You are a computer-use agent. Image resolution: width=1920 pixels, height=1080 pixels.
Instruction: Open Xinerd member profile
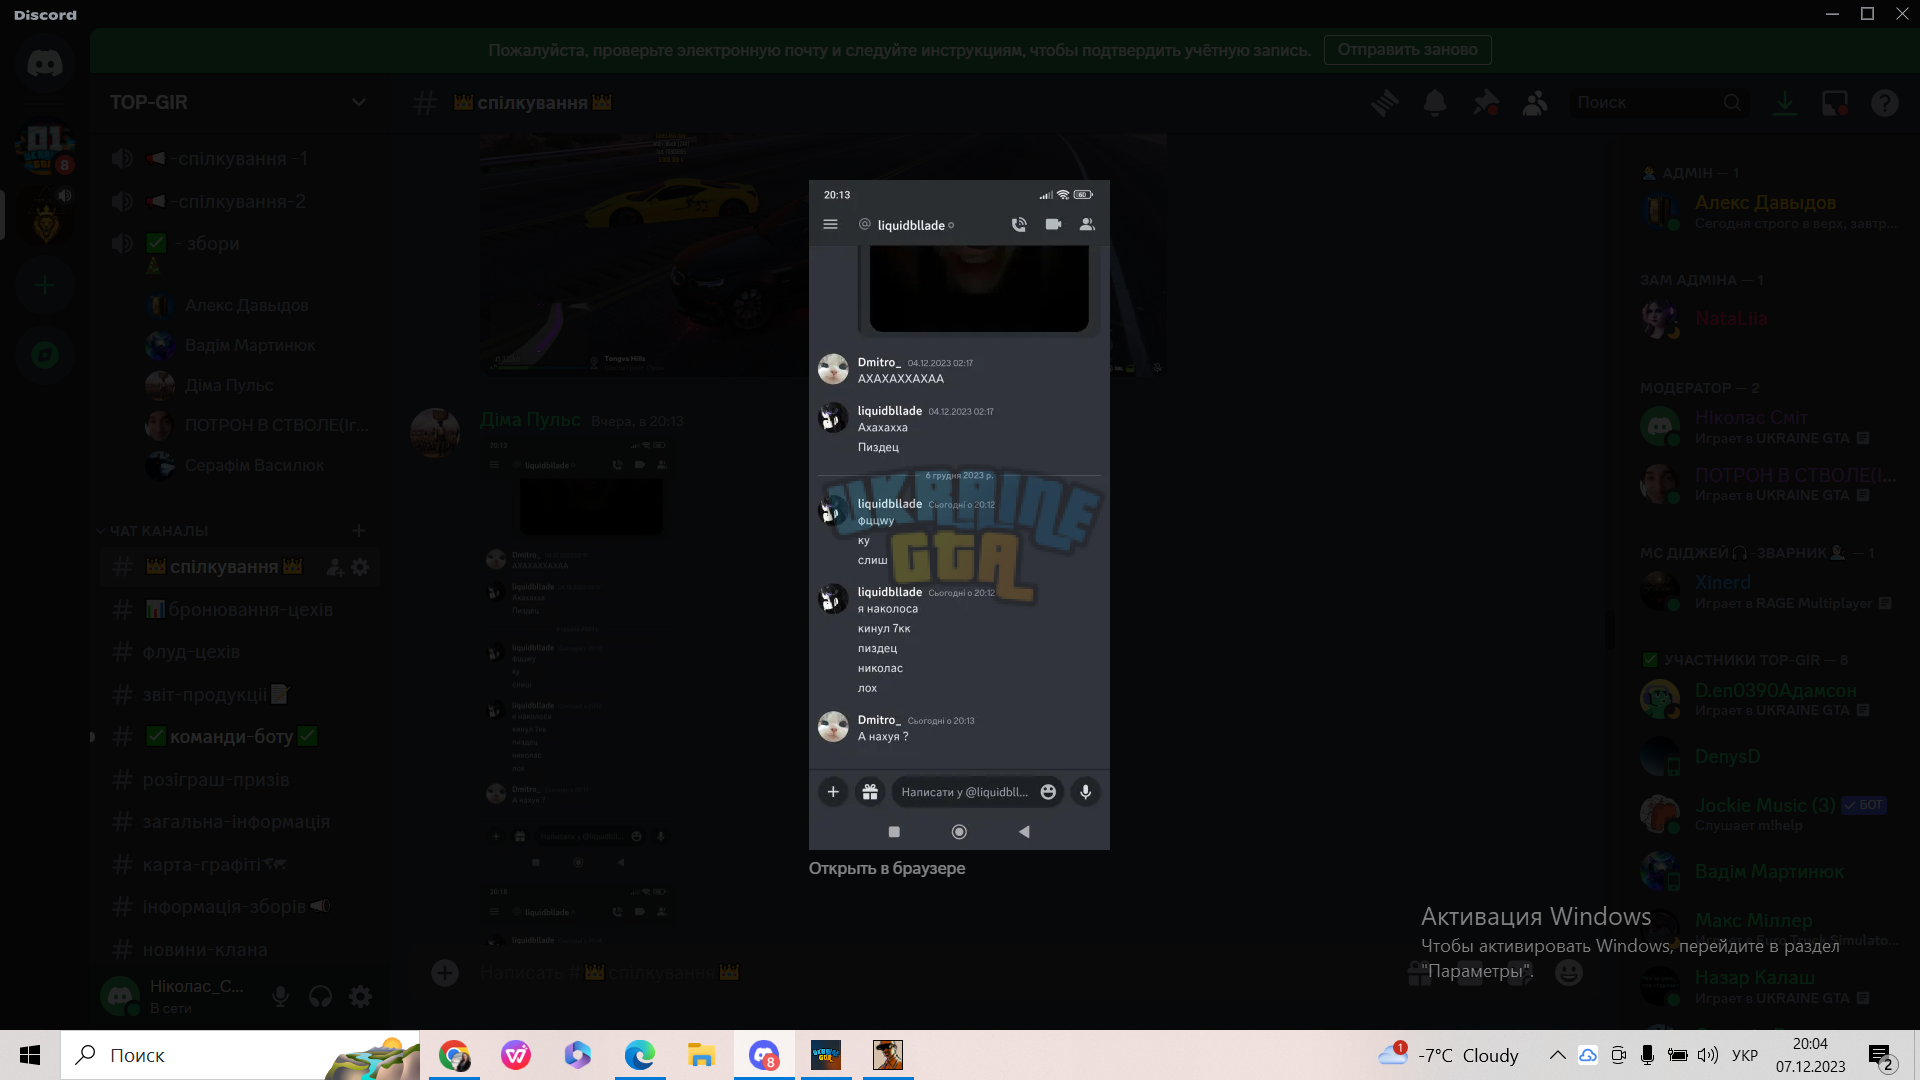coord(1768,592)
